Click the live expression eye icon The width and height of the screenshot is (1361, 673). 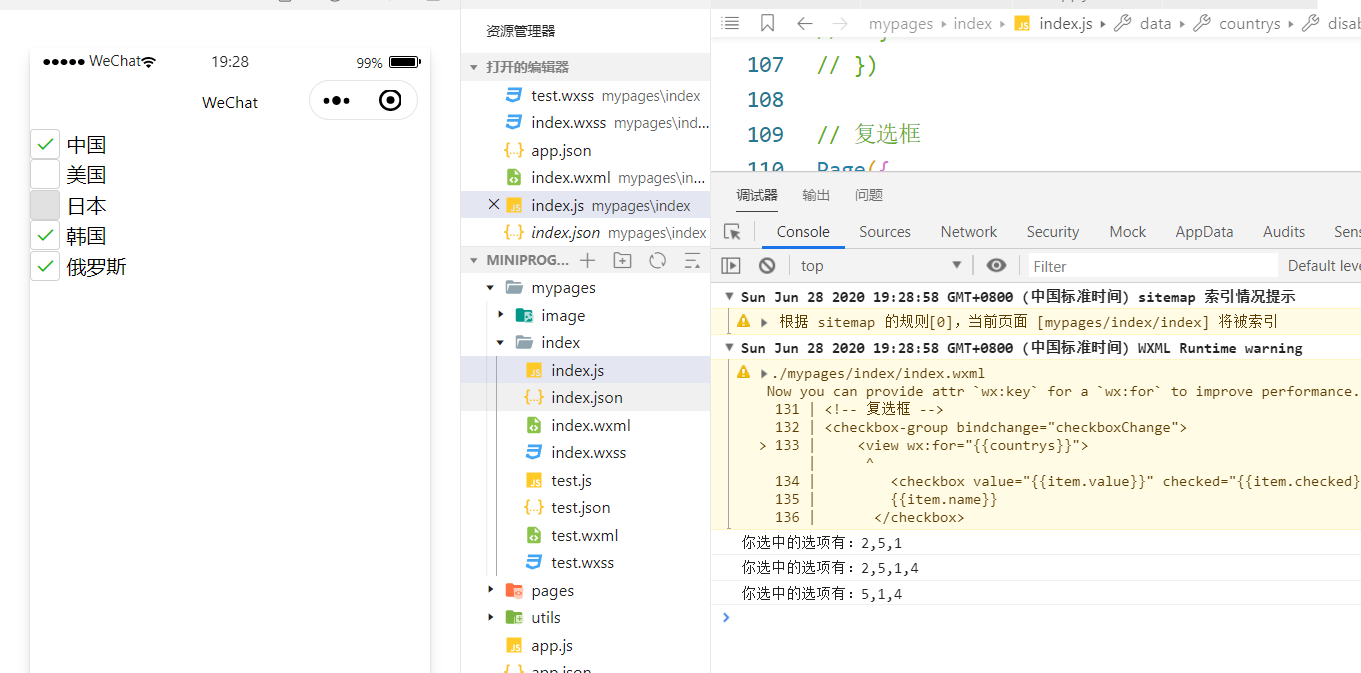(x=996, y=265)
